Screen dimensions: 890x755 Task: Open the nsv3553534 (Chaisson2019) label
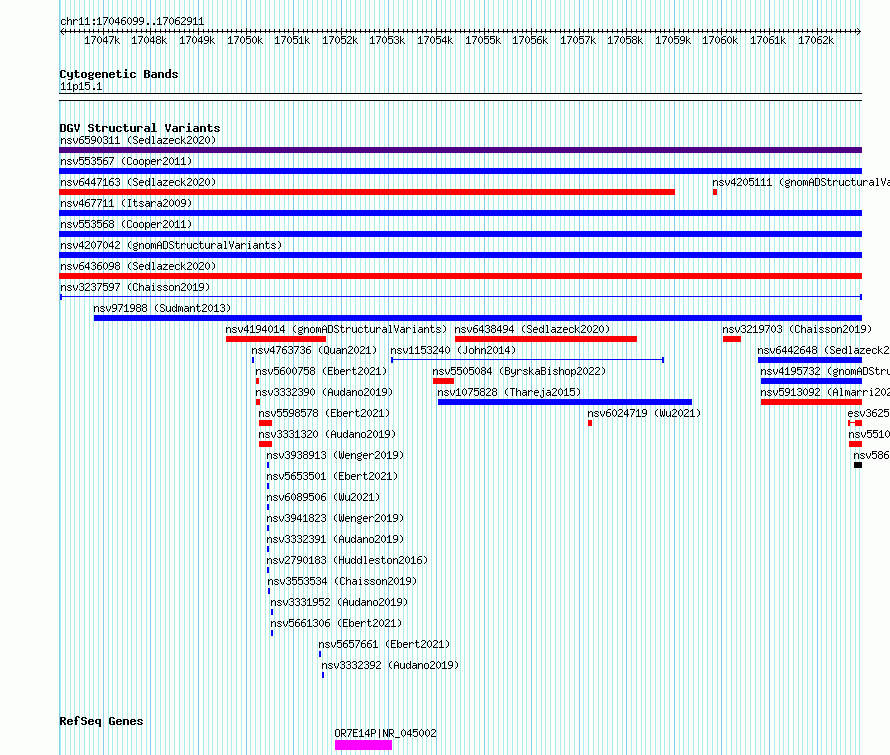(342, 581)
